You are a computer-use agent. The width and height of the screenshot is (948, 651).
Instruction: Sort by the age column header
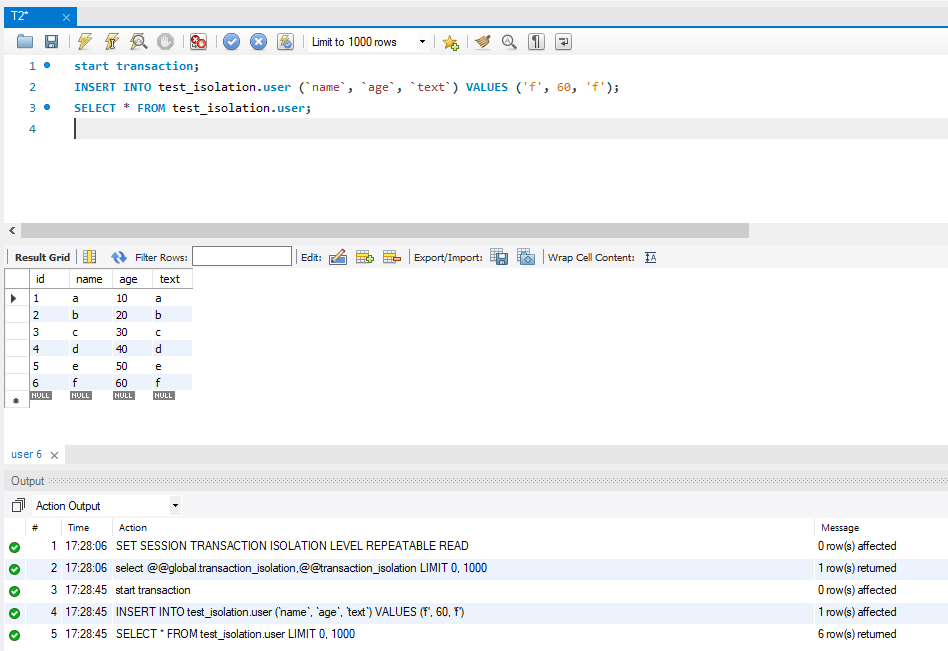[131, 279]
